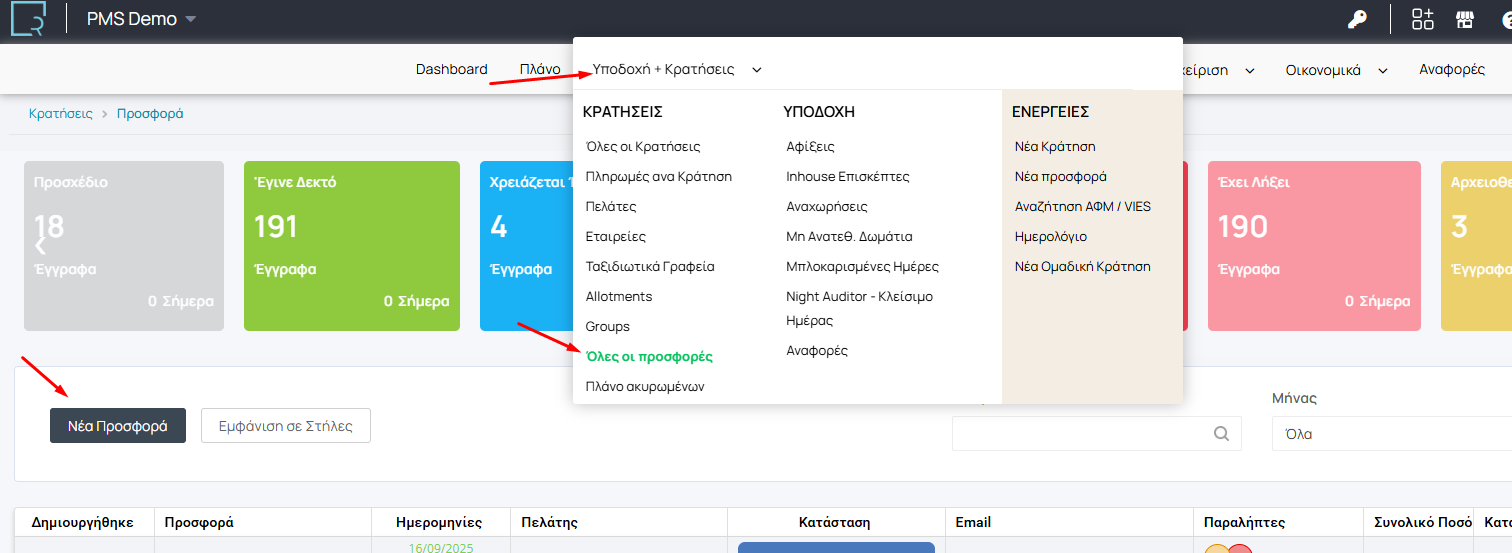Collapse the Υποδοχή + Κρατήσεις menu chevron
Screen dimensions: 1512x553
point(757,70)
